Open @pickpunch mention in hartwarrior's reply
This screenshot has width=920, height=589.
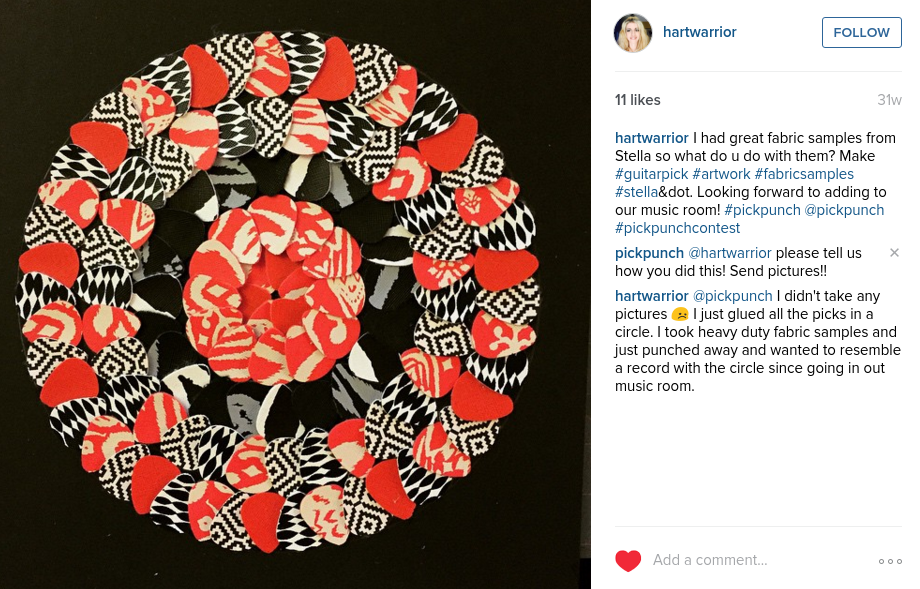[732, 296]
